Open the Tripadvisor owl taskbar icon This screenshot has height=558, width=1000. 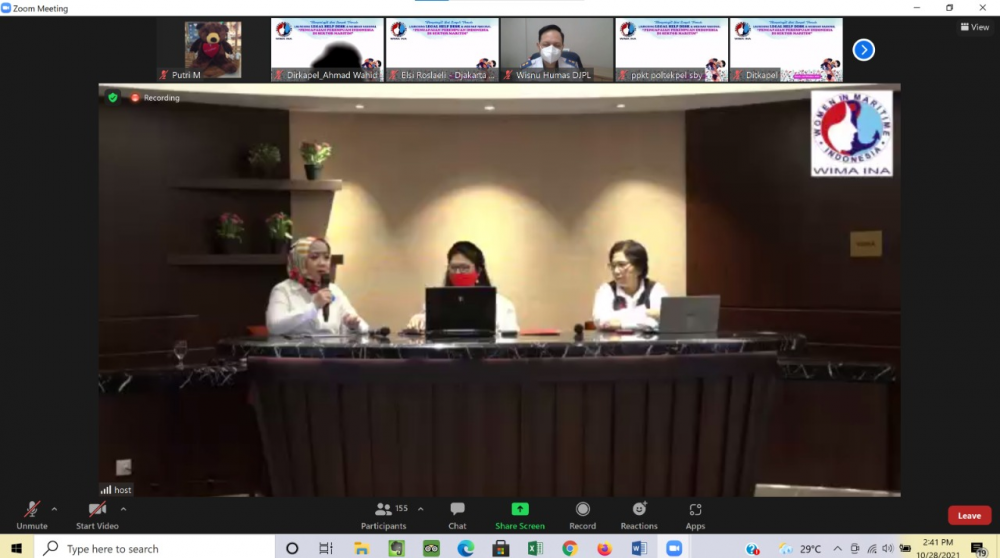click(x=431, y=548)
